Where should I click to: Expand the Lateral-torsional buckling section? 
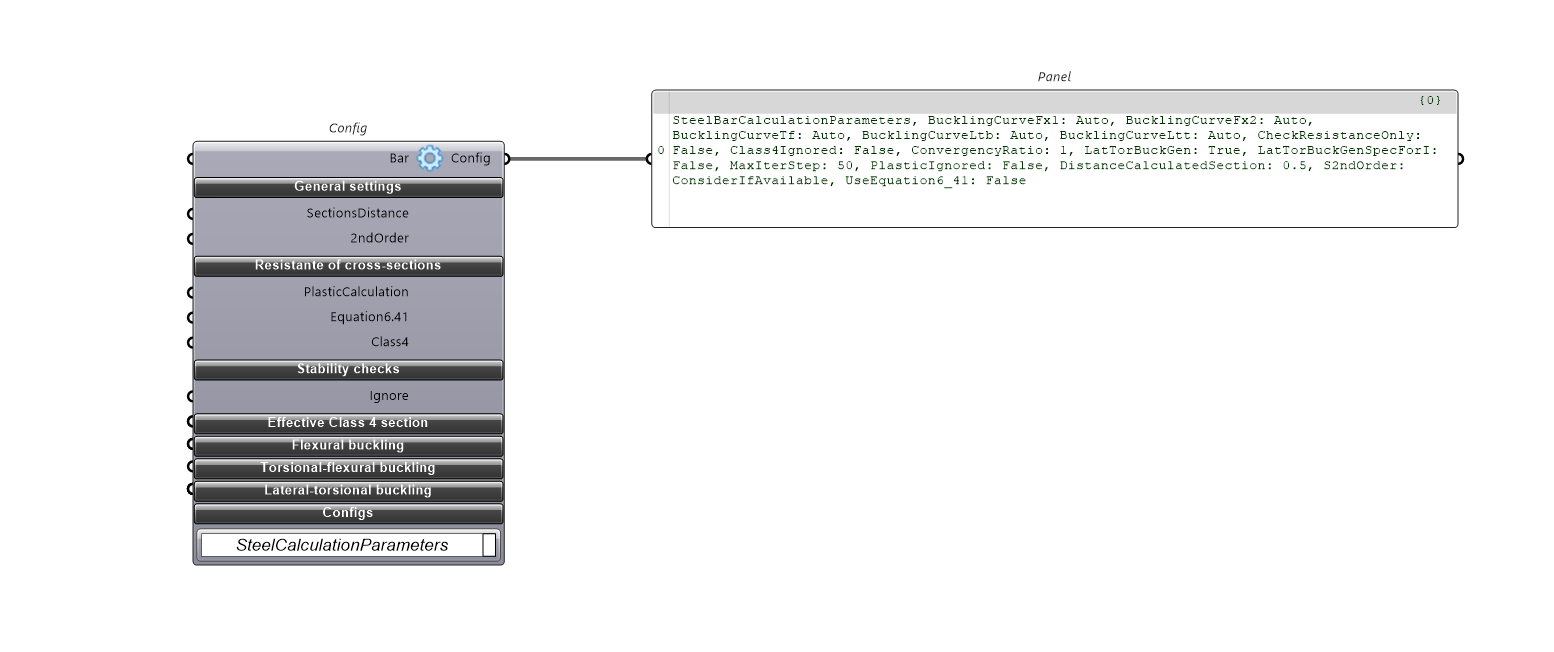[x=348, y=491]
